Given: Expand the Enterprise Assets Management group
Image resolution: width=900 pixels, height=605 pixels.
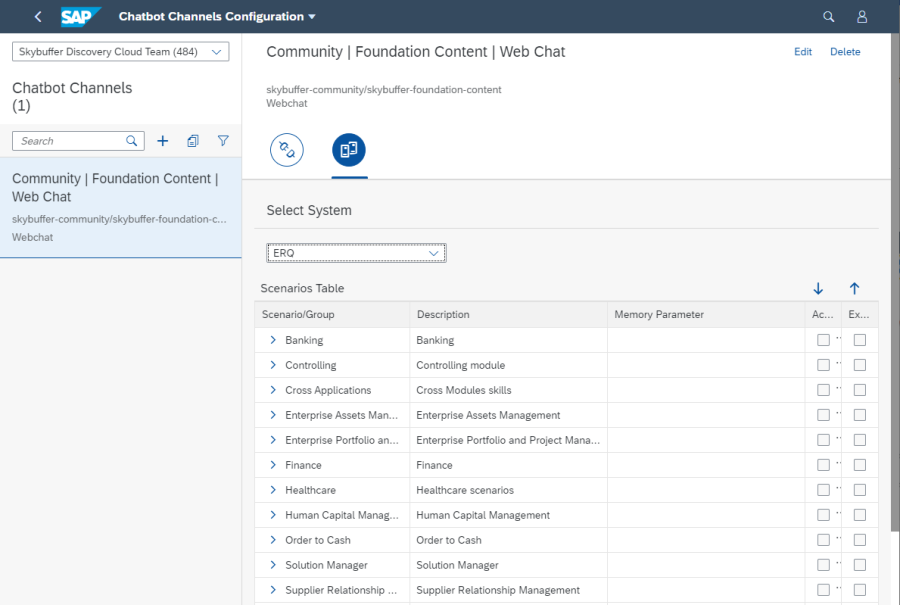Looking at the screenshot, I should coord(273,415).
